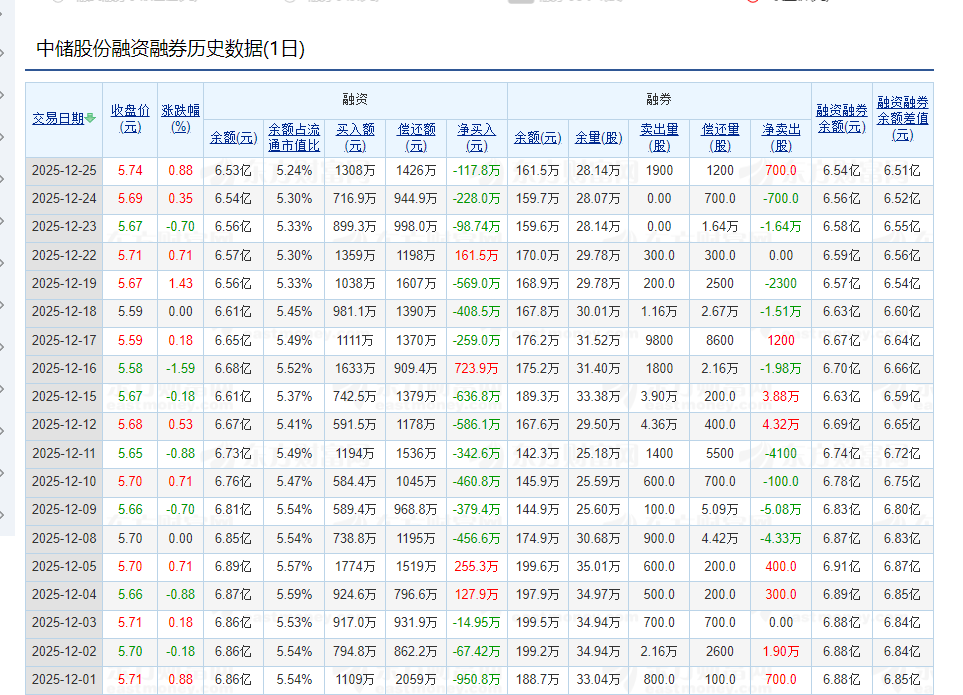The height and width of the screenshot is (695, 963).
Task: Click the -117.8万 net buy value
Action: 477,171
